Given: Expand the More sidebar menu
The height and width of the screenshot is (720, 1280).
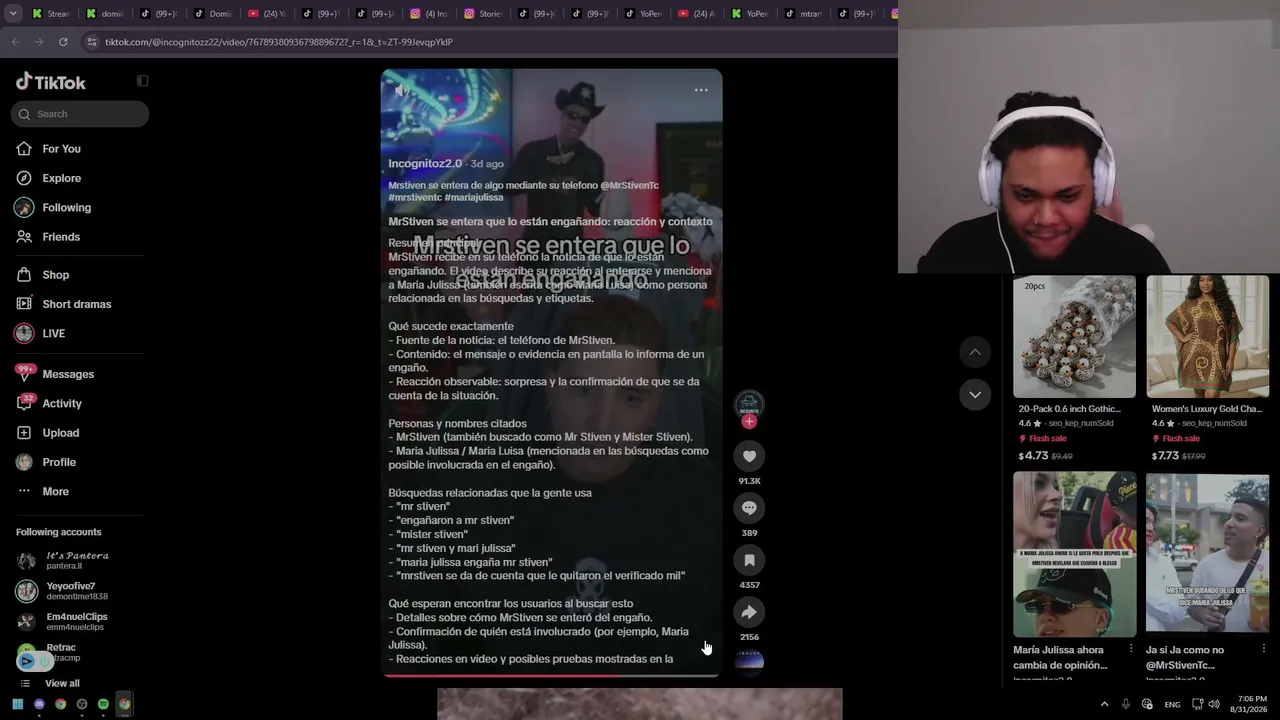Looking at the screenshot, I should tap(55, 492).
